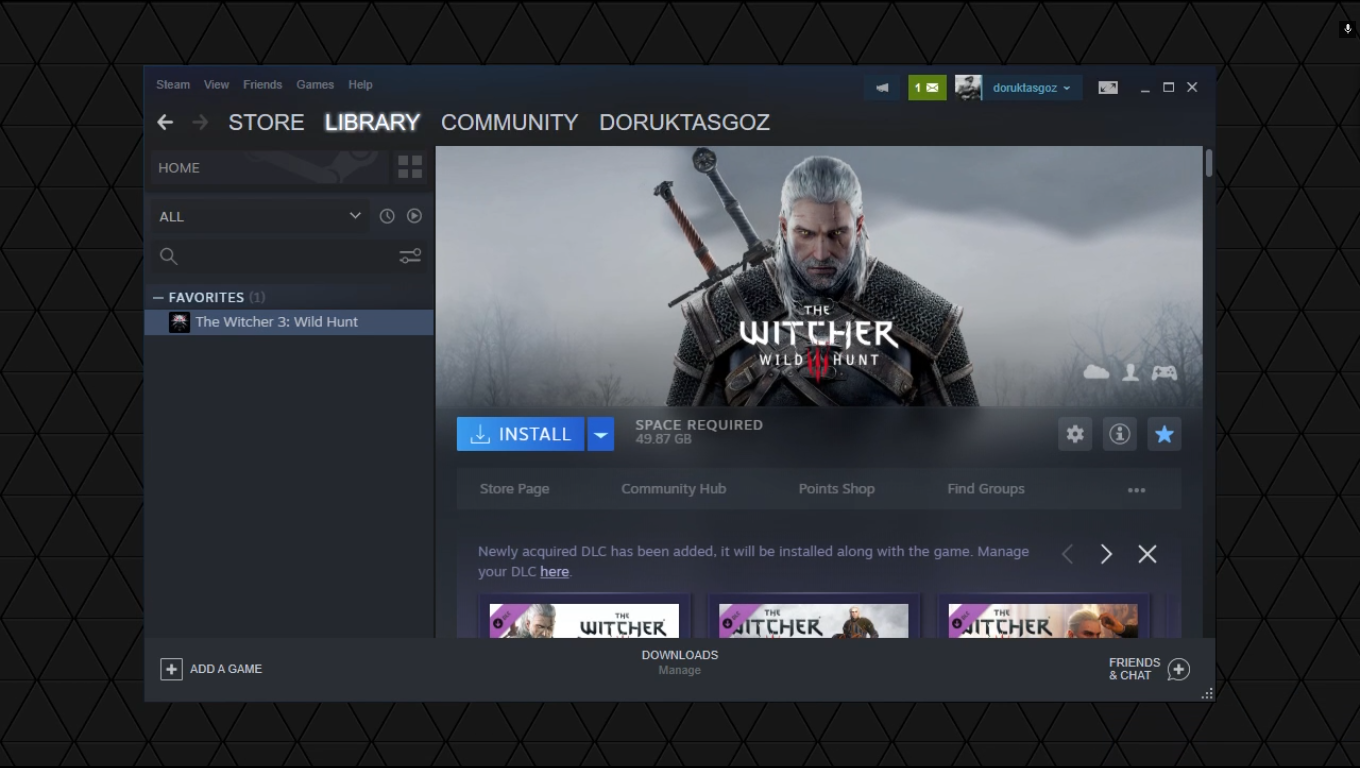Dismiss the newly acquired DLC notice
Image resolution: width=1360 pixels, height=768 pixels.
pyautogui.click(x=1147, y=554)
